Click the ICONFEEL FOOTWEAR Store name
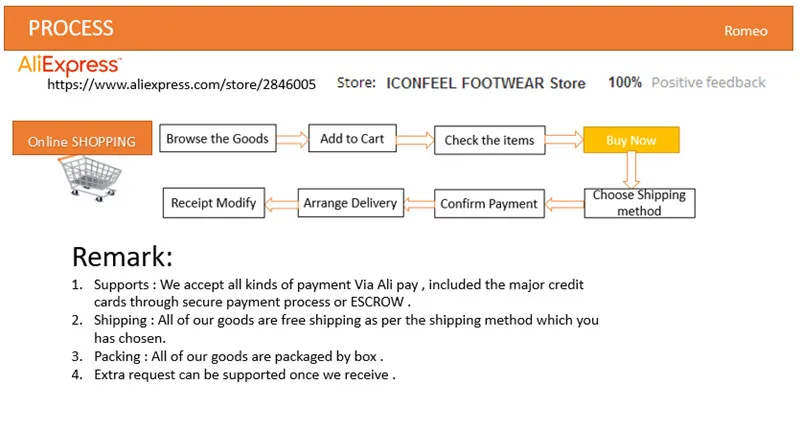Screen dimensions: 800x428 click(486, 83)
